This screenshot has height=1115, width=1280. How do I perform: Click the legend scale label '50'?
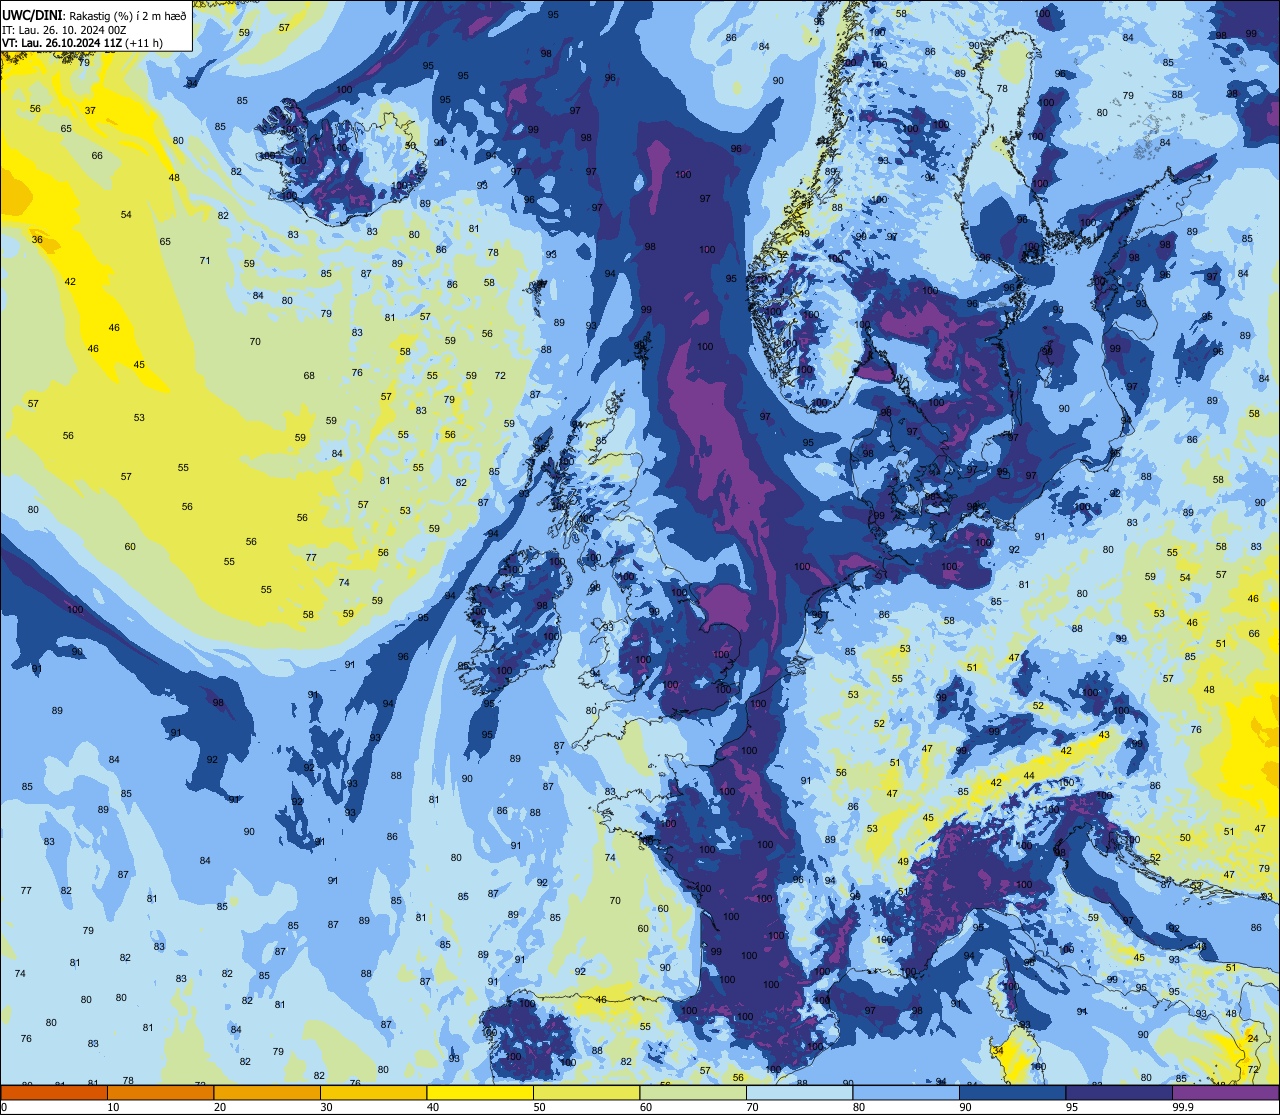539,1108
